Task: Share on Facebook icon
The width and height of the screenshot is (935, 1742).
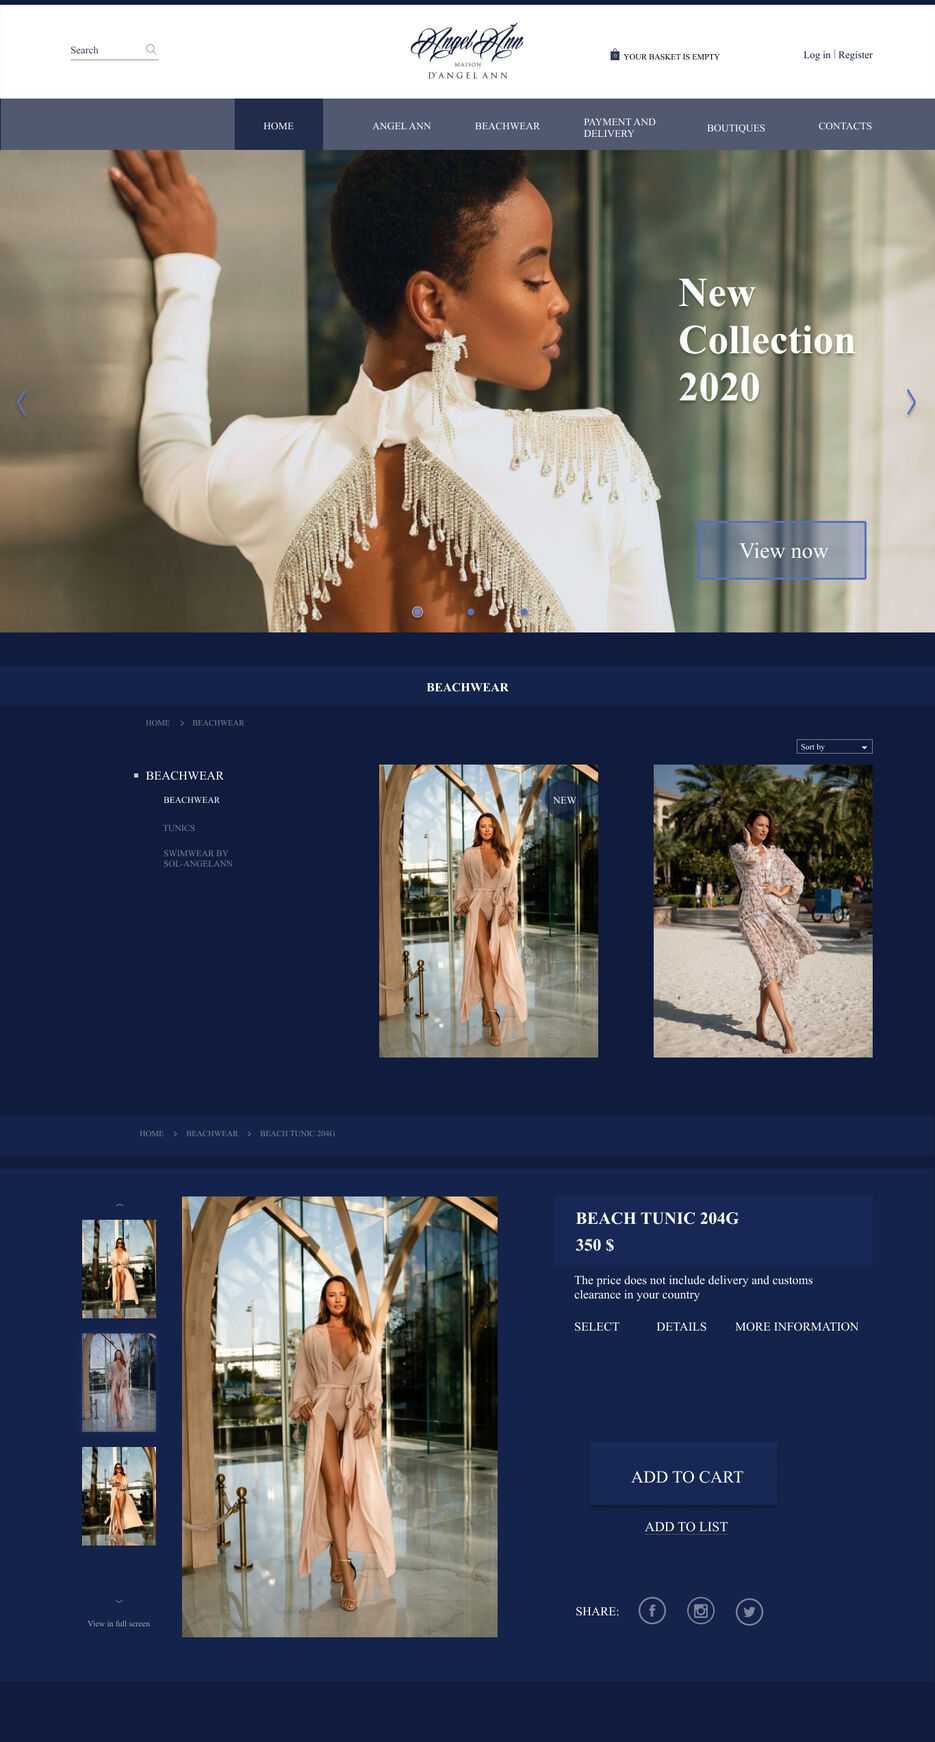Action: pos(652,1611)
